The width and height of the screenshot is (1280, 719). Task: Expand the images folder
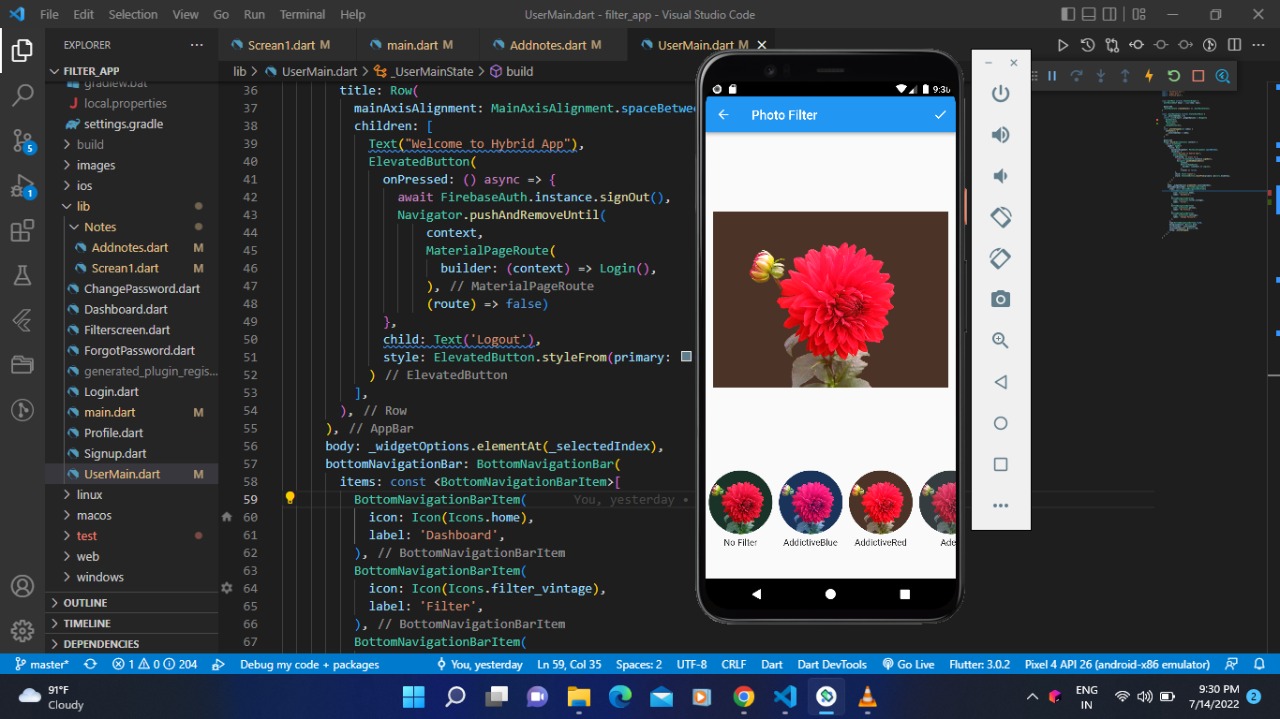click(131, 165)
